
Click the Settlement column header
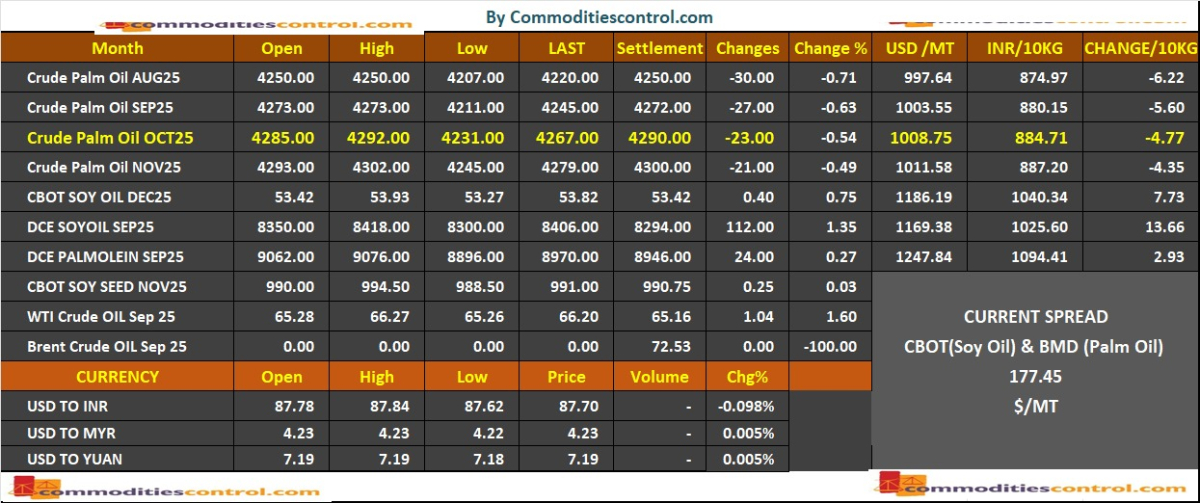point(659,48)
